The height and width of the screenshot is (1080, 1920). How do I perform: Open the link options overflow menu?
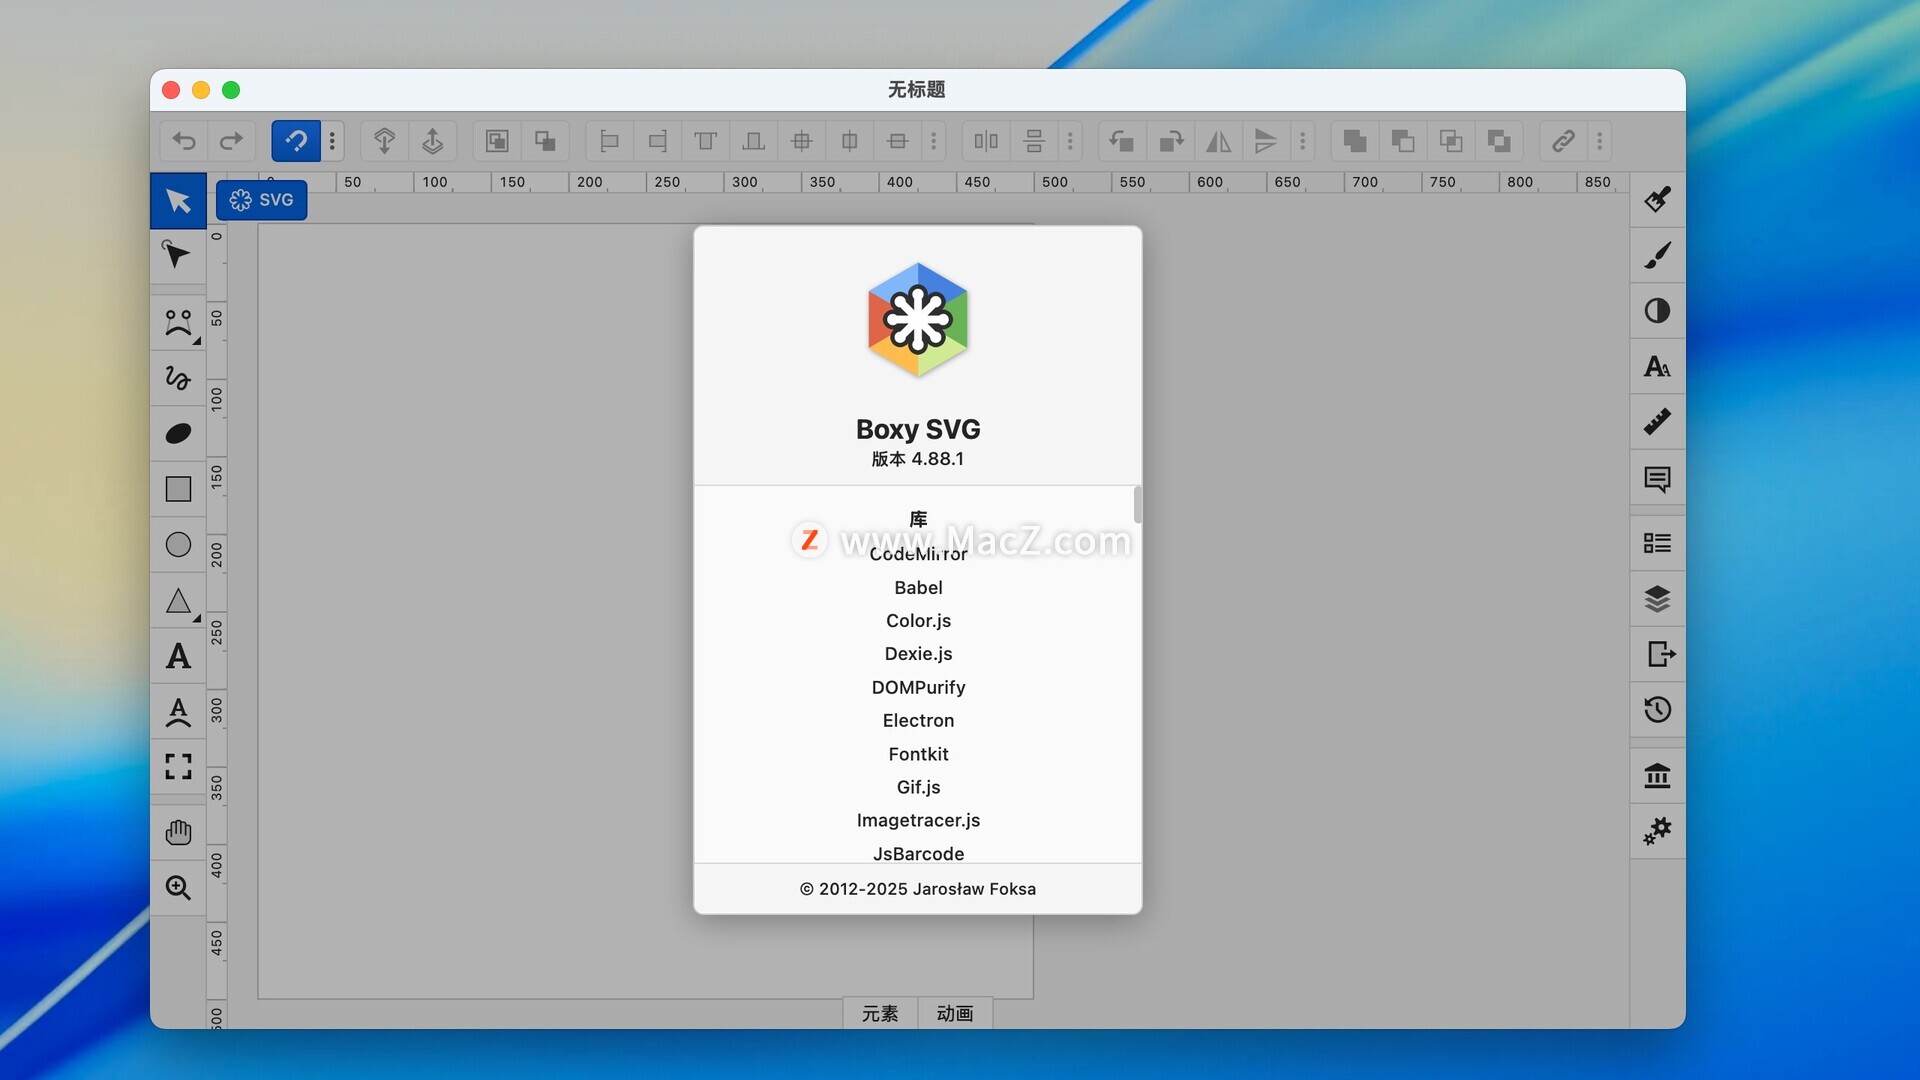pyautogui.click(x=1600, y=141)
